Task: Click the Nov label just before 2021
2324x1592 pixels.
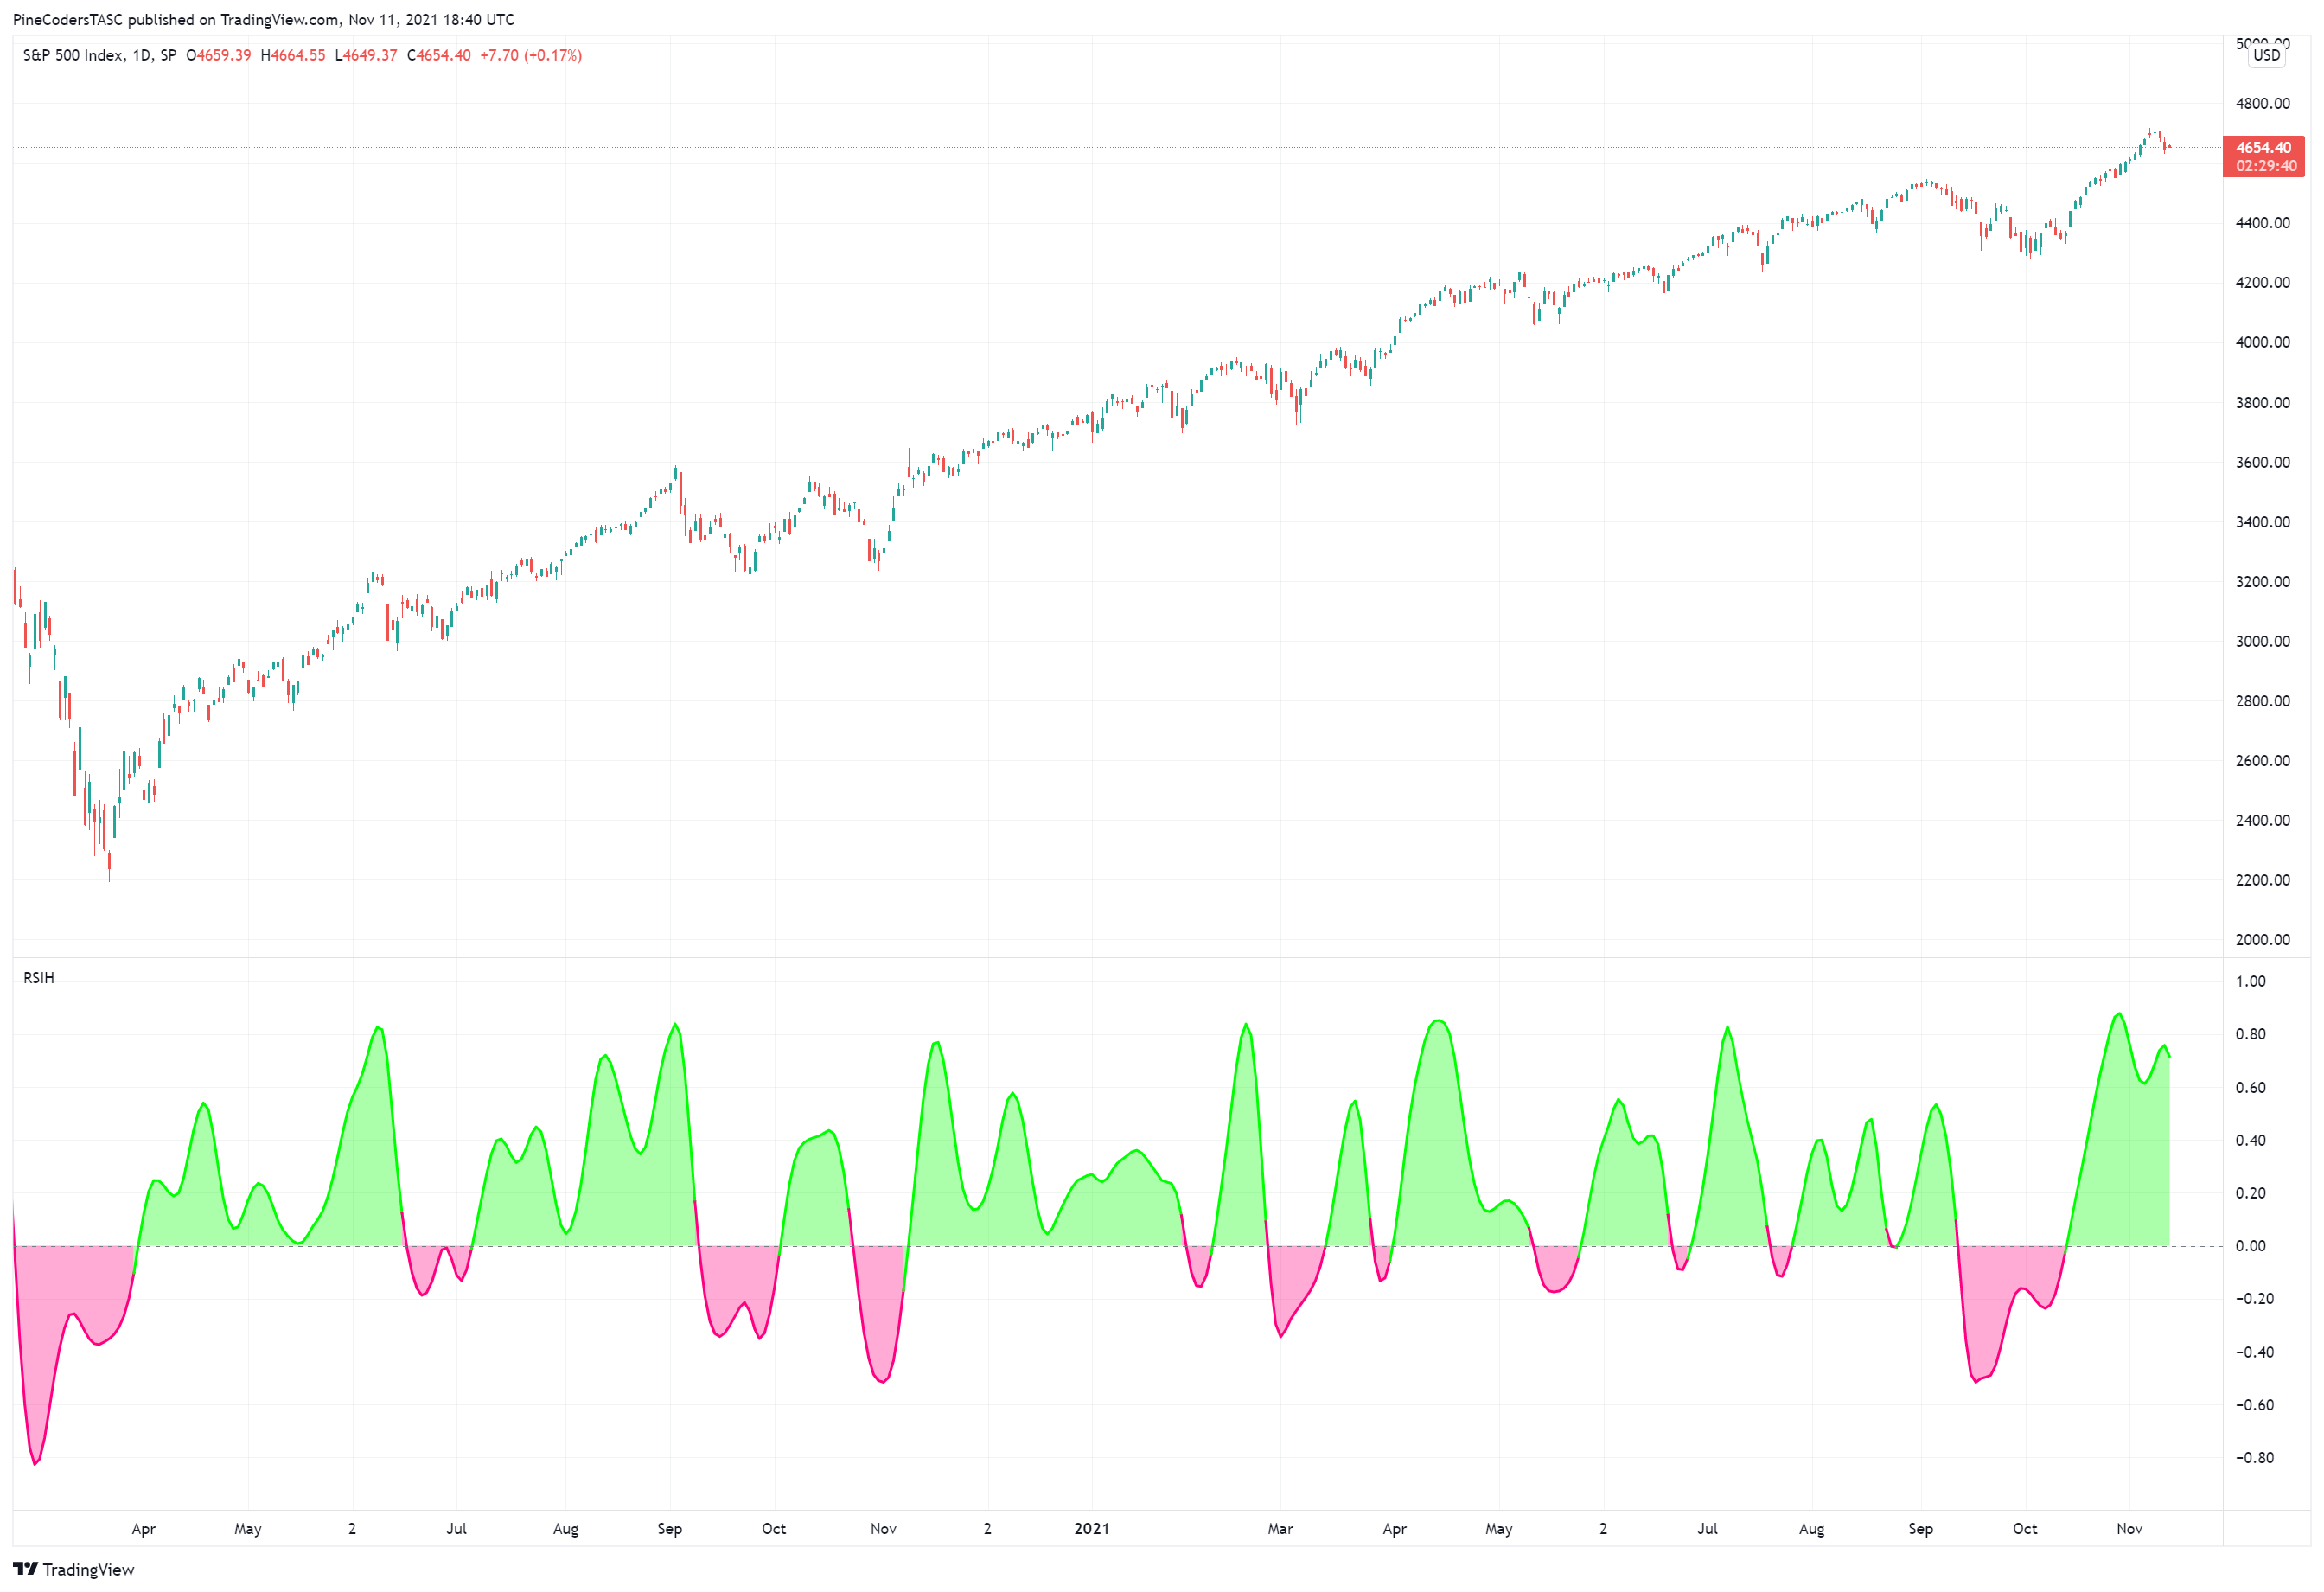Action: click(884, 1528)
